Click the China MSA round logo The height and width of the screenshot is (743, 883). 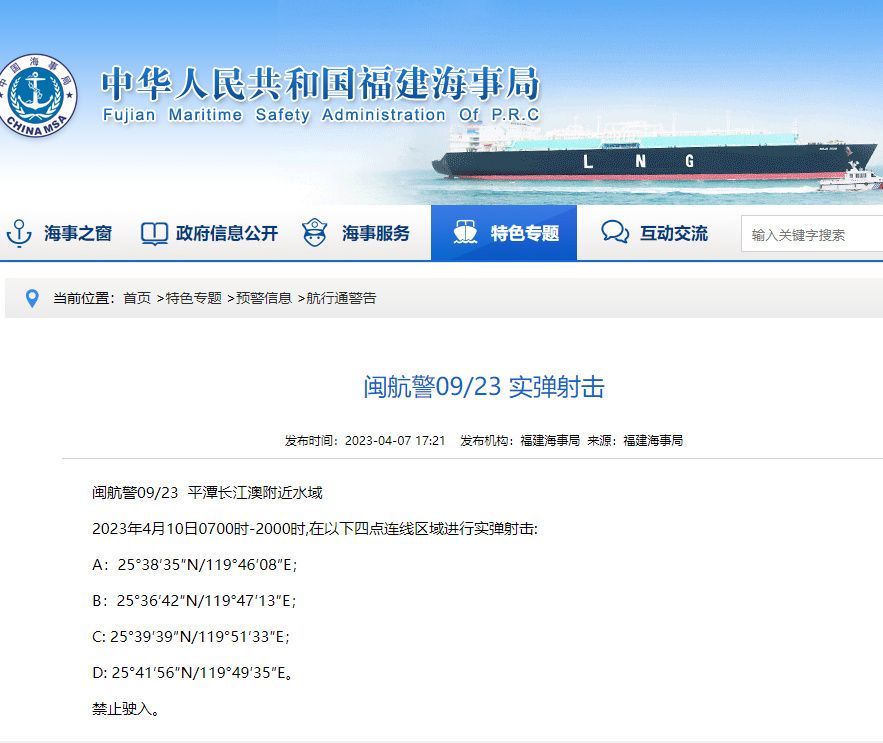click(37, 96)
